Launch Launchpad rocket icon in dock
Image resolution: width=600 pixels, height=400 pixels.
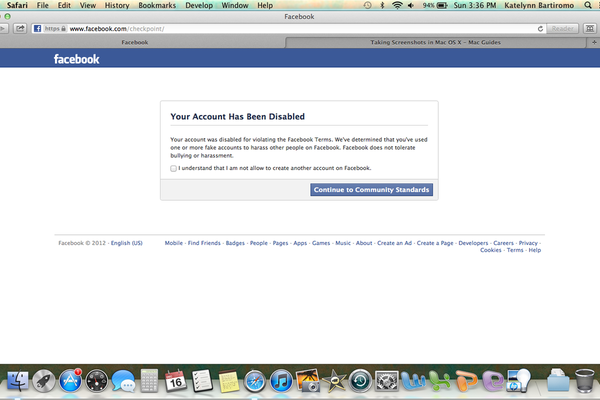tap(44, 381)
